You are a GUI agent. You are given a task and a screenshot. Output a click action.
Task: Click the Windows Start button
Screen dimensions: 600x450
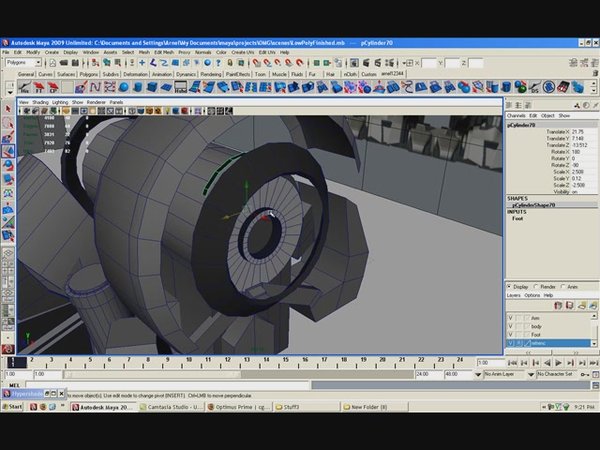coord(13,407)
